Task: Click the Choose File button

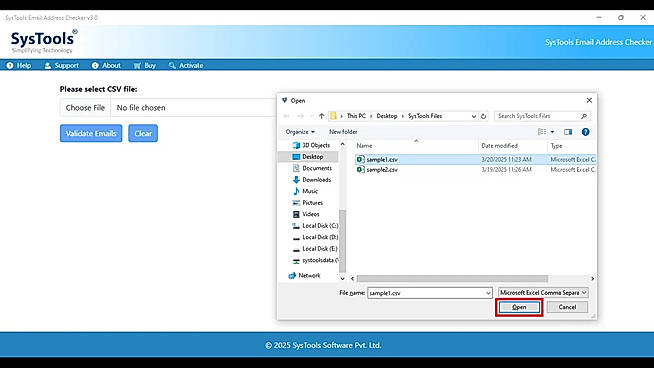Action: click(x=85, y=108)
